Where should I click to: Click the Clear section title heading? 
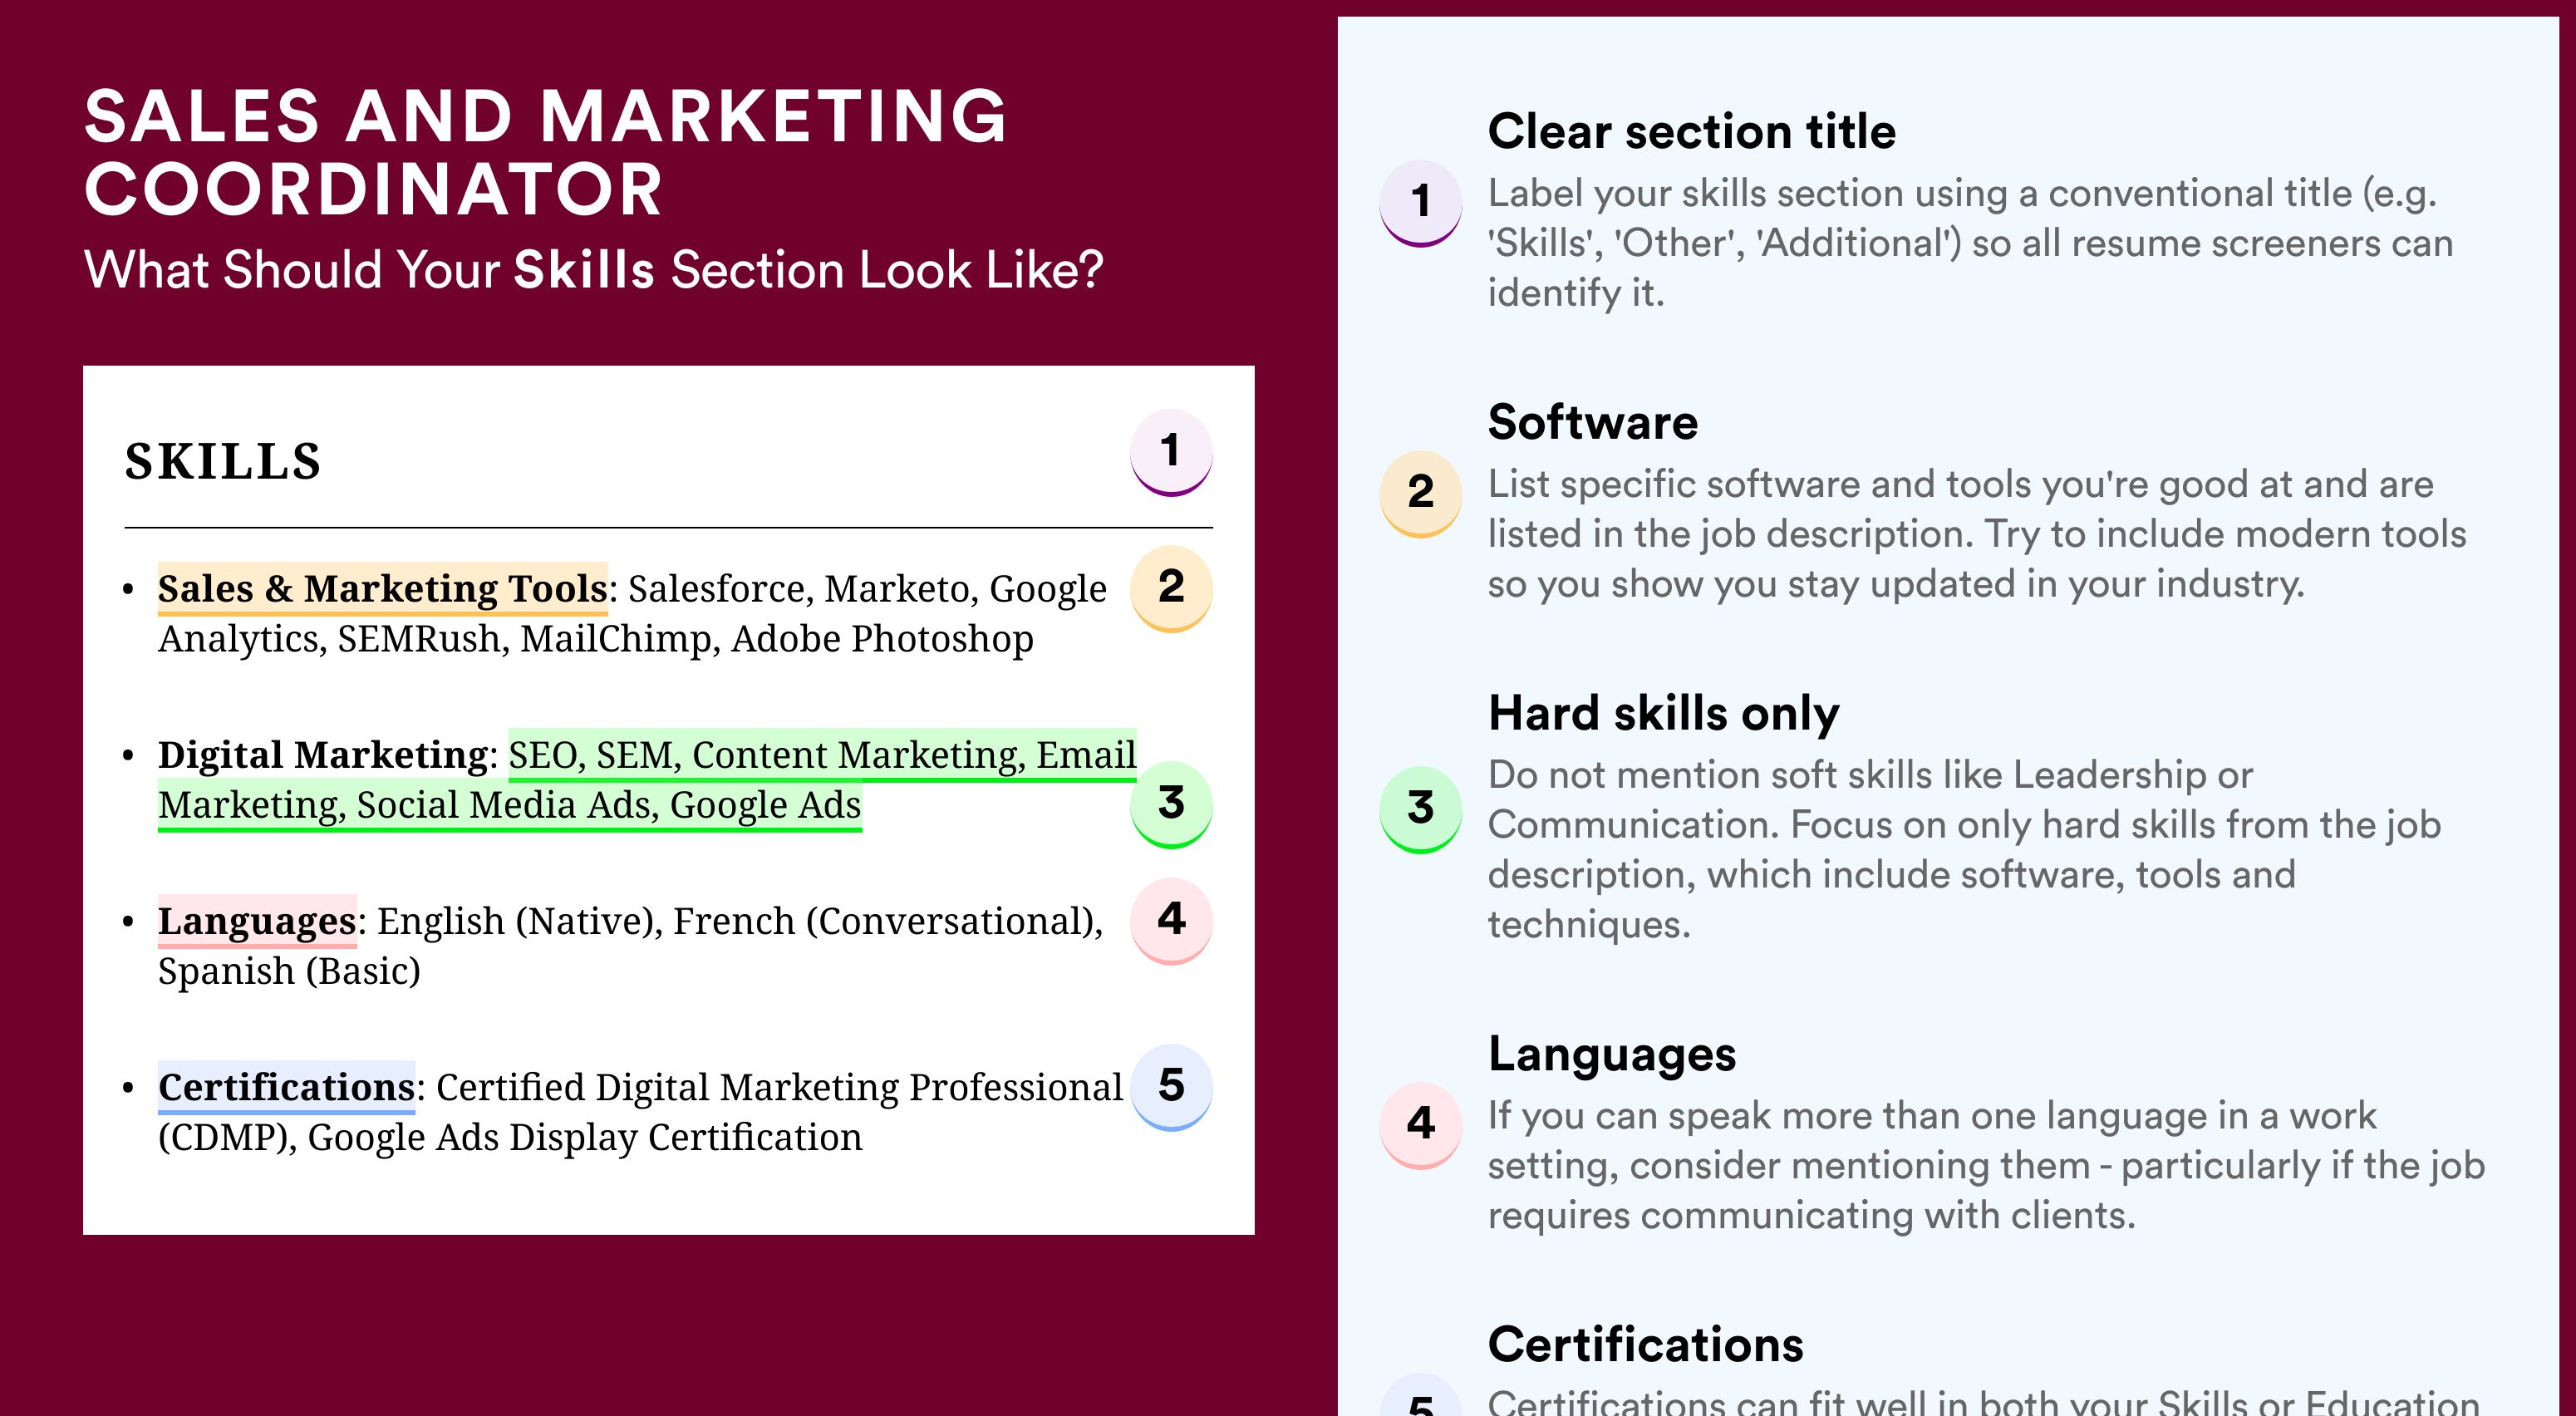tap(1691, 131)
